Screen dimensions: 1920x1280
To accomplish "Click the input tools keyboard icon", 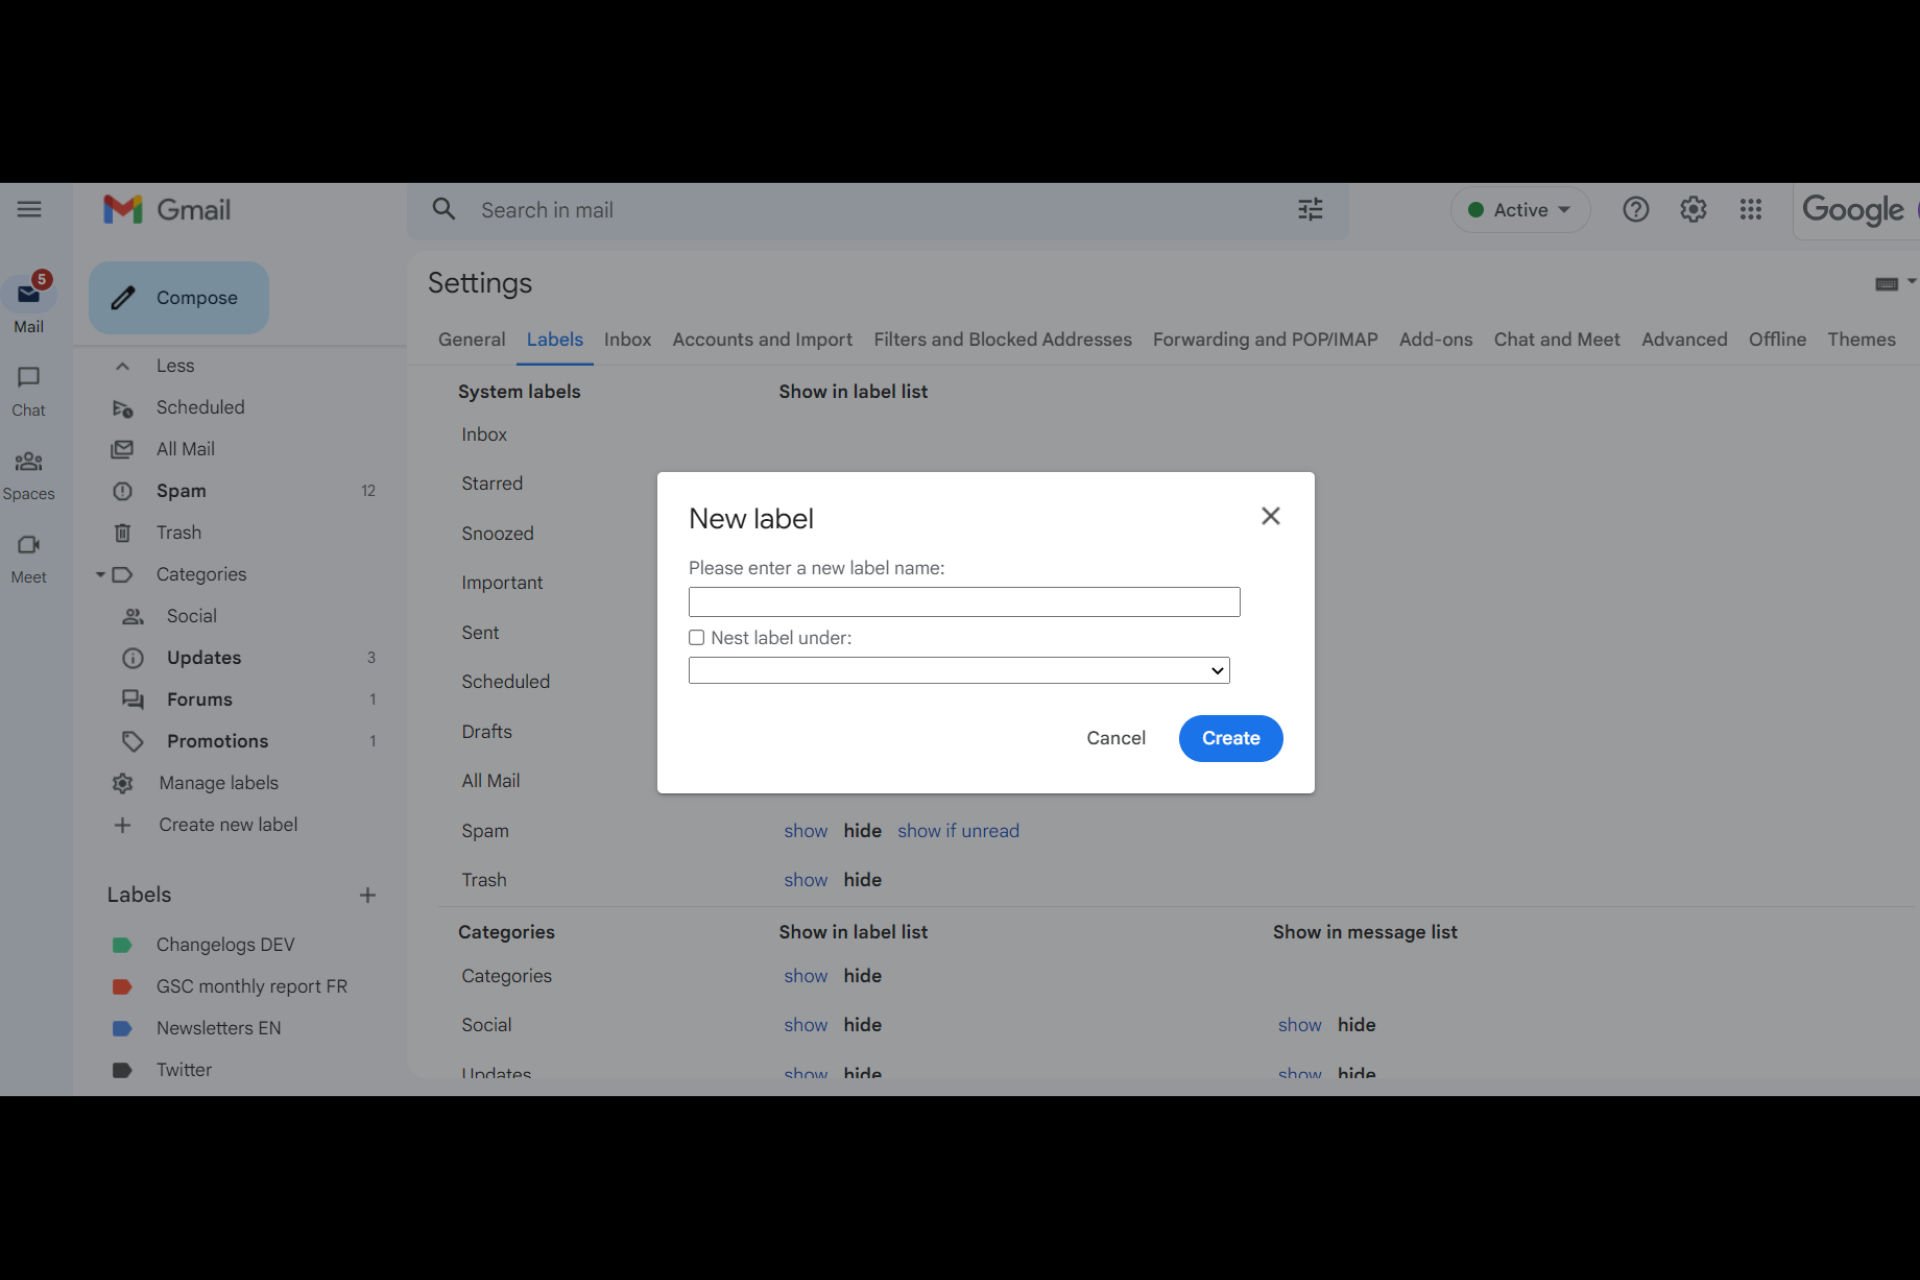I will tap(1886, 284).
